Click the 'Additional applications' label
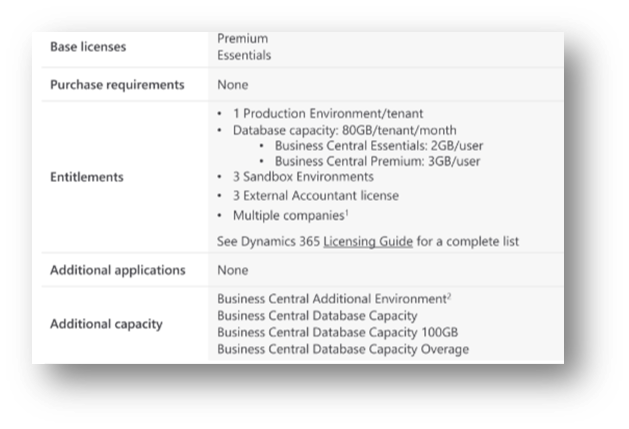The height and width of the screenshot is (429, 629). 118,270
